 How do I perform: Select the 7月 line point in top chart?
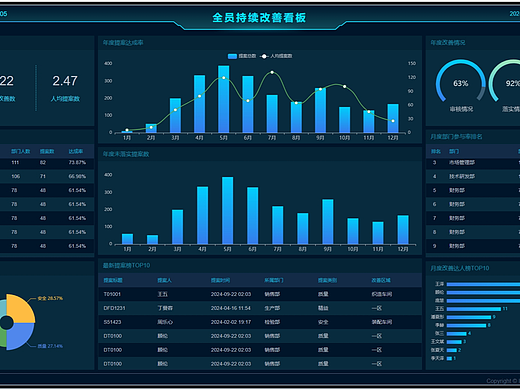tap(272, 72)
